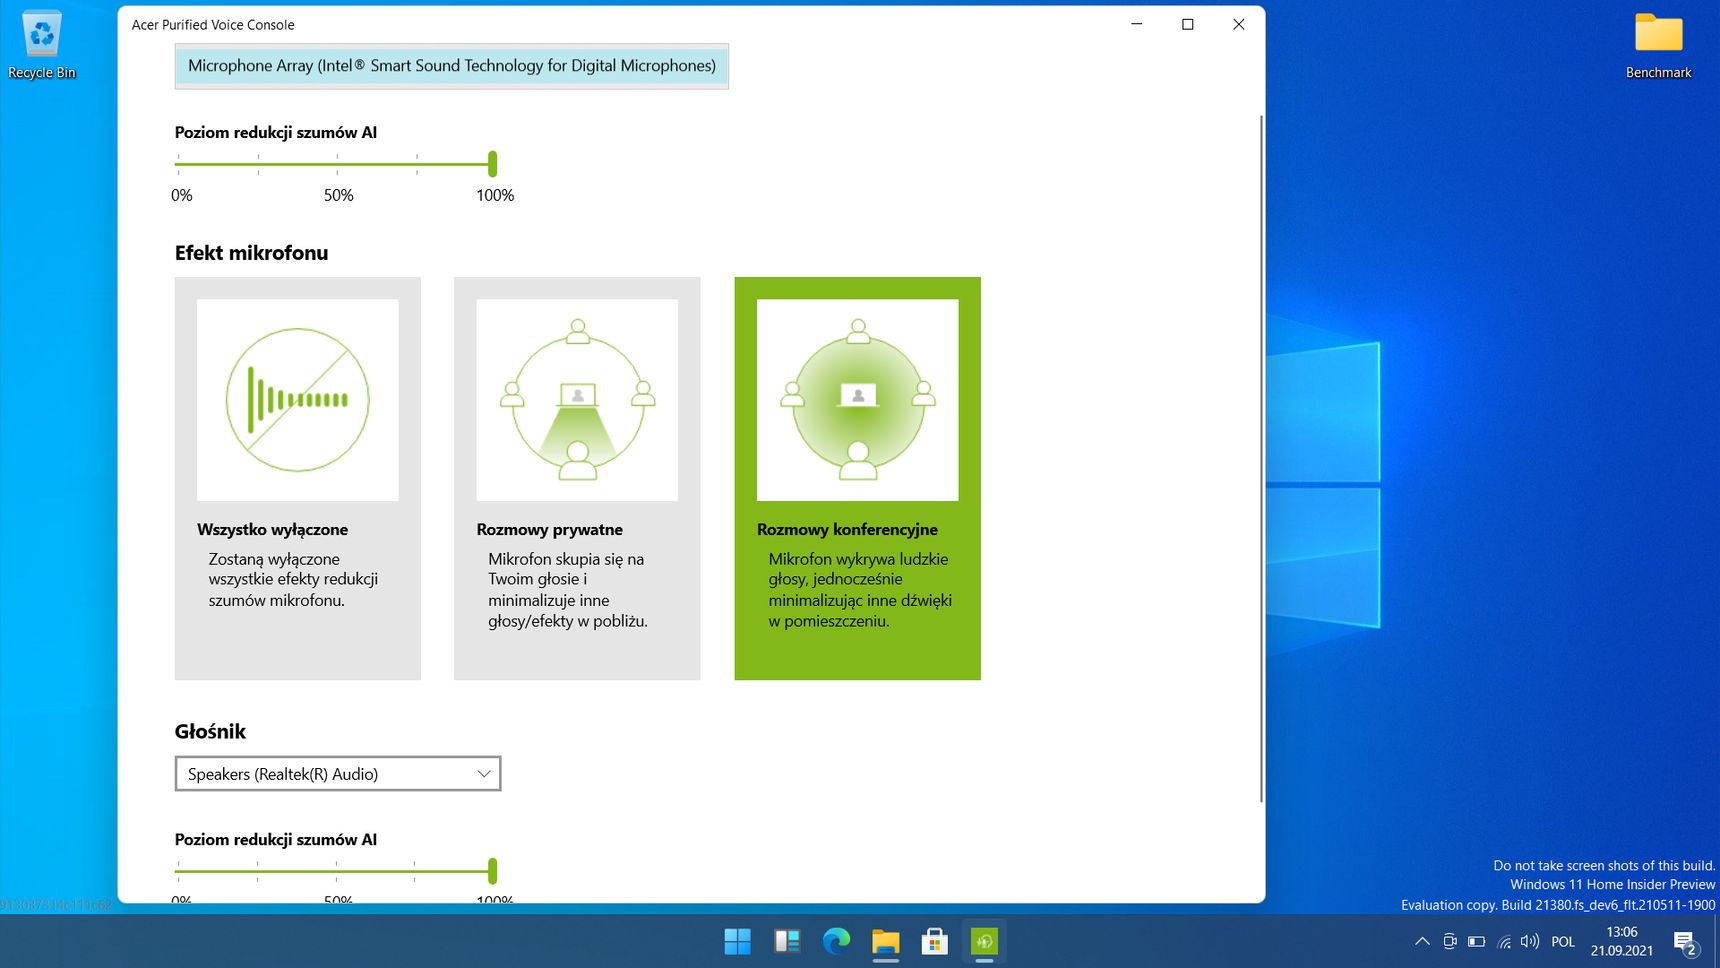The image size is (1720, 968).
Task: Close the Acer Purified Voice Console window
Action: pos(1239,24)
